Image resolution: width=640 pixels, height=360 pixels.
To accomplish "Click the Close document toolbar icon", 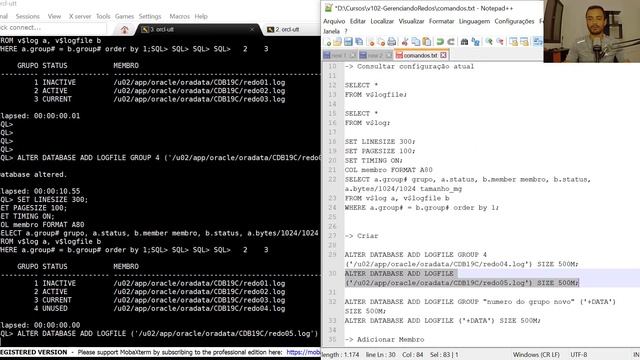I will coord(371,42).
